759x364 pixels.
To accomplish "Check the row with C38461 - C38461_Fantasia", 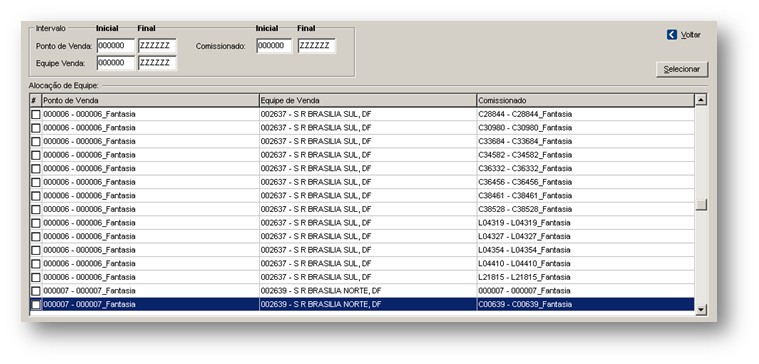I will click(36, 196).
